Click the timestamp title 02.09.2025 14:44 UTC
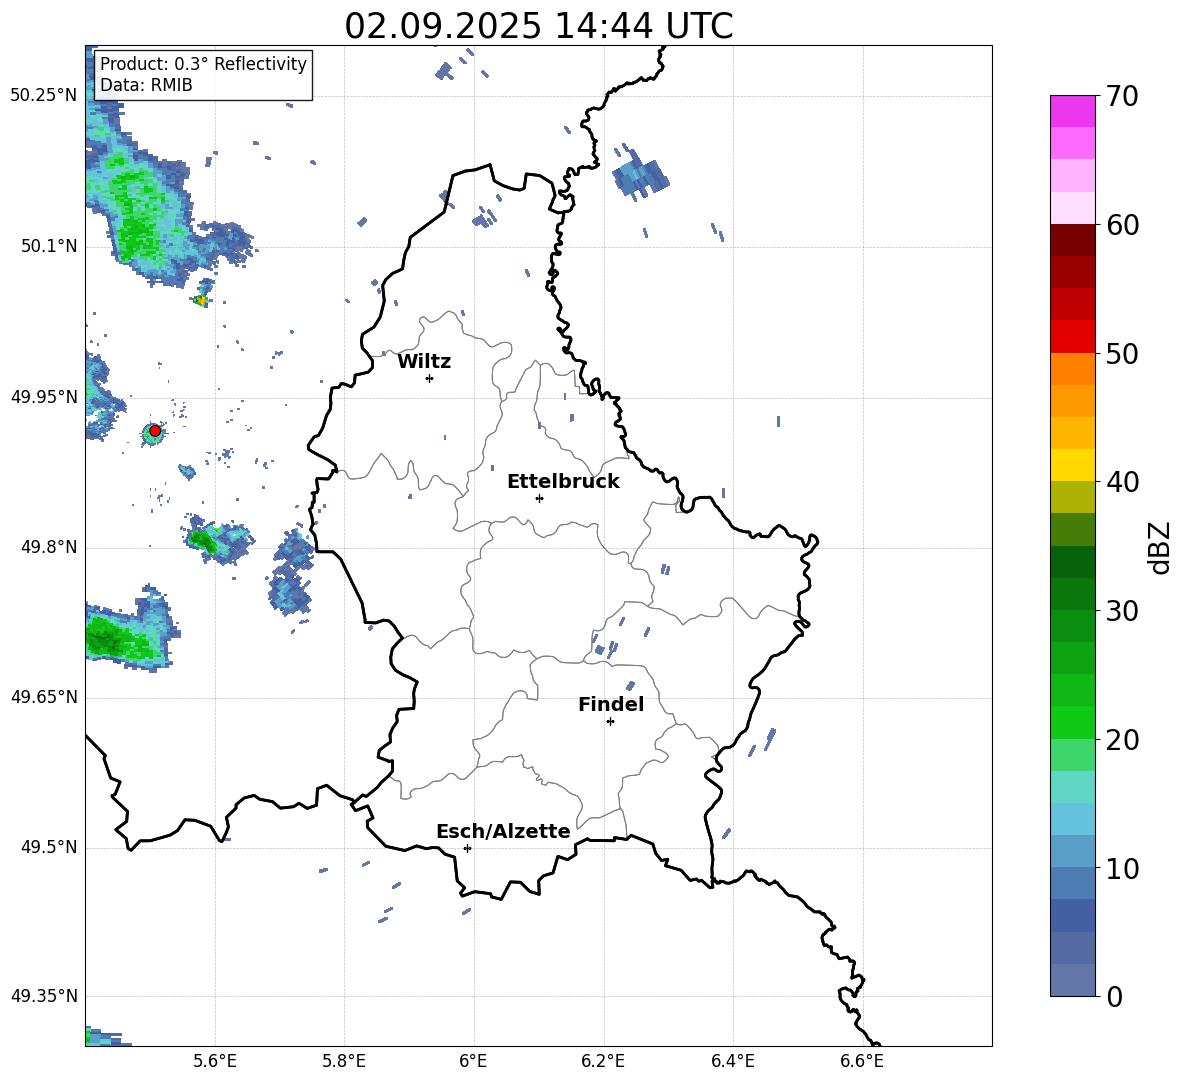Image resolution: width=1184 pixels, height=1081 pixels. (x=538, y=26)
